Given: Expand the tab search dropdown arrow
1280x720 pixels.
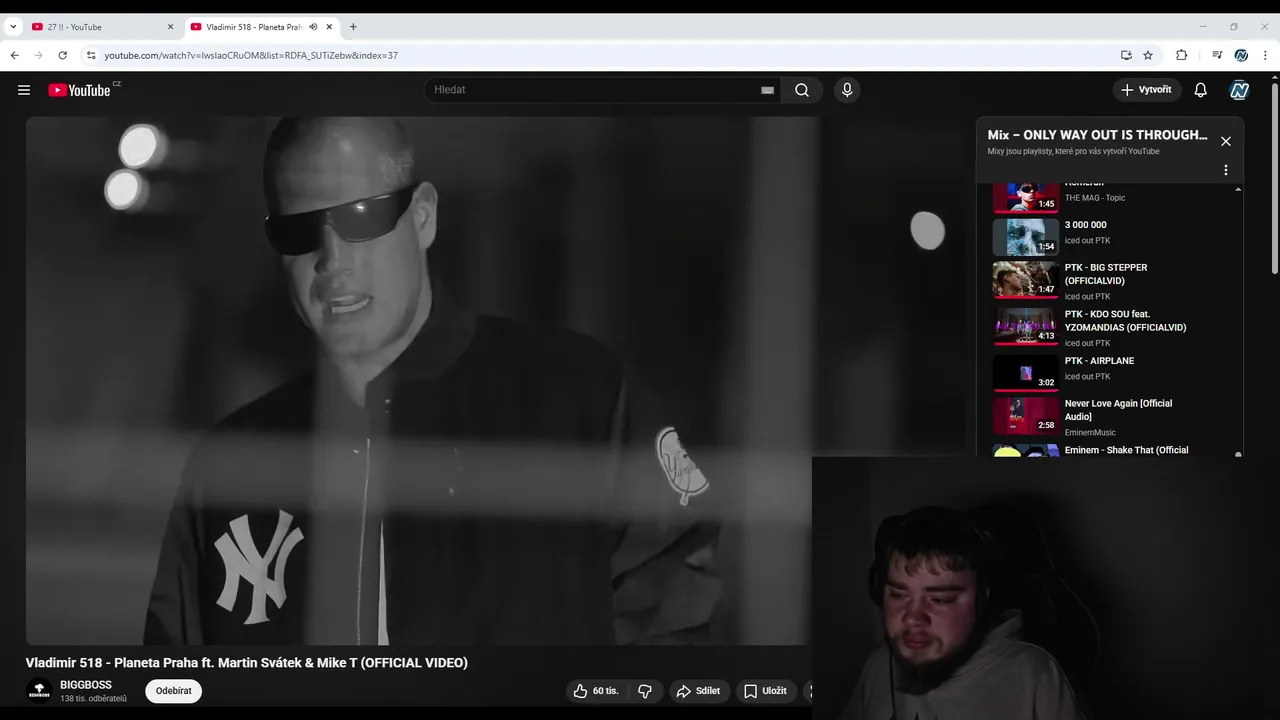Looking at the screenshot, I should 13,27.
